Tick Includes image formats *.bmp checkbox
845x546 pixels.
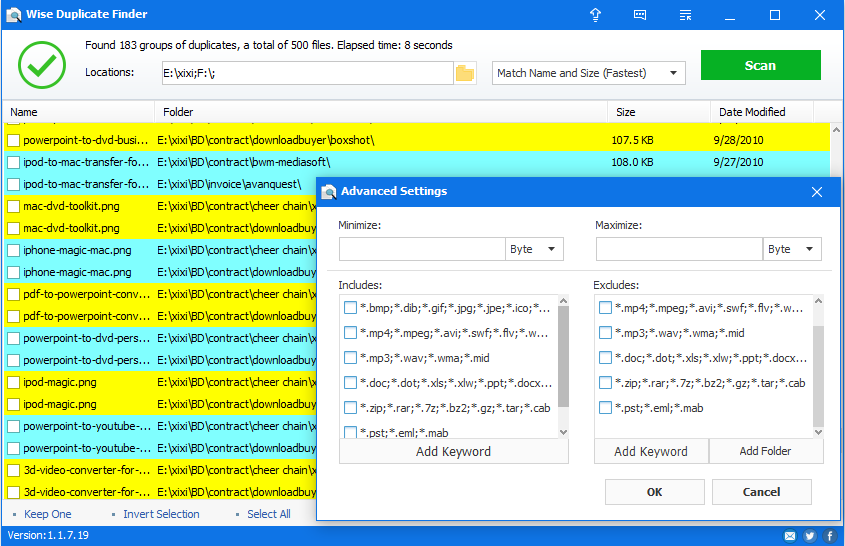350,308
